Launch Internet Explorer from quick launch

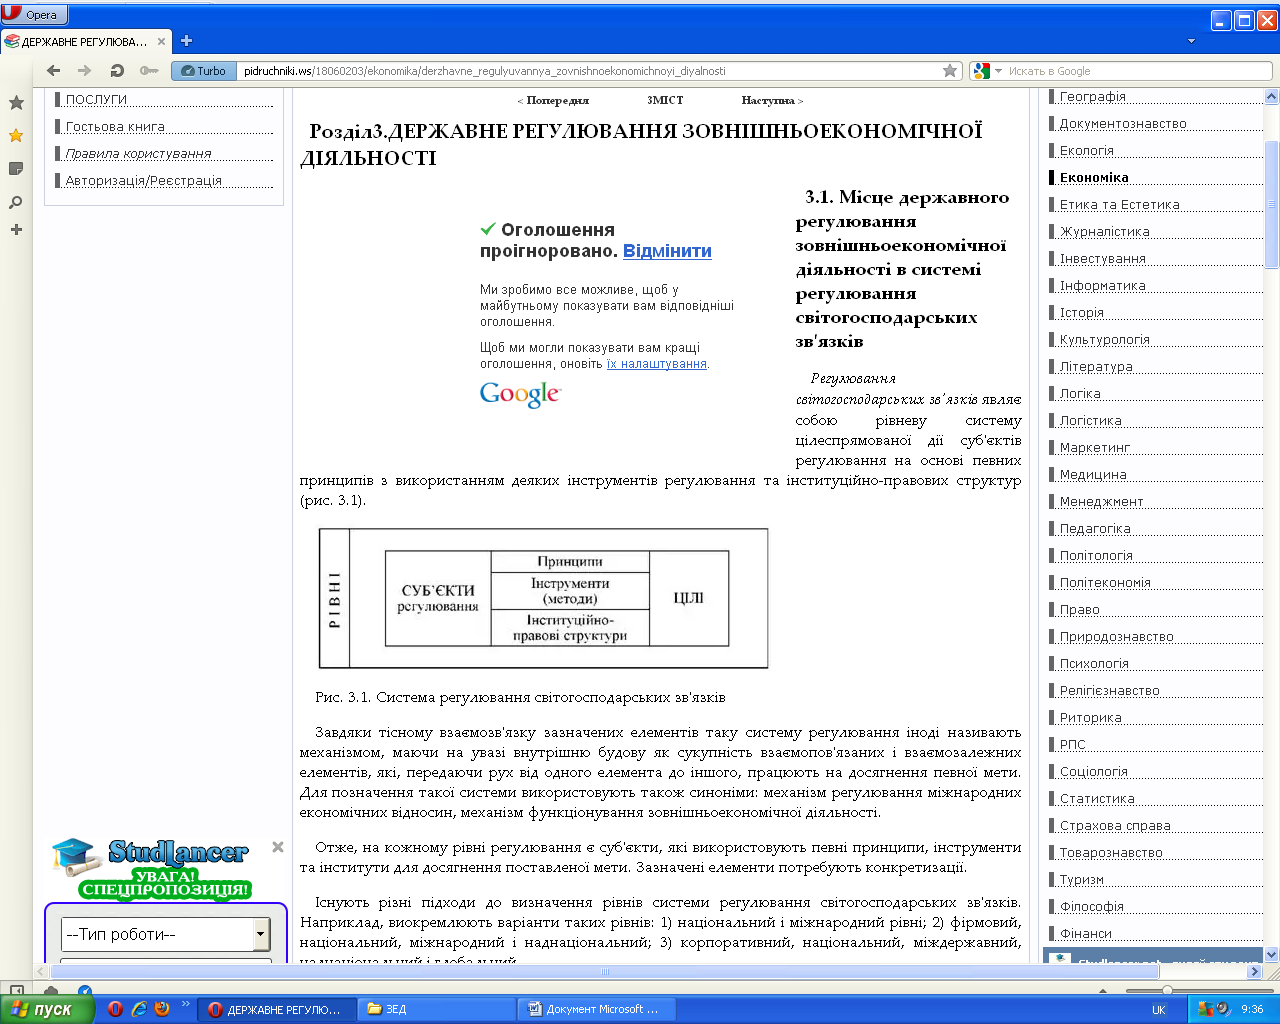[139, 1009]
